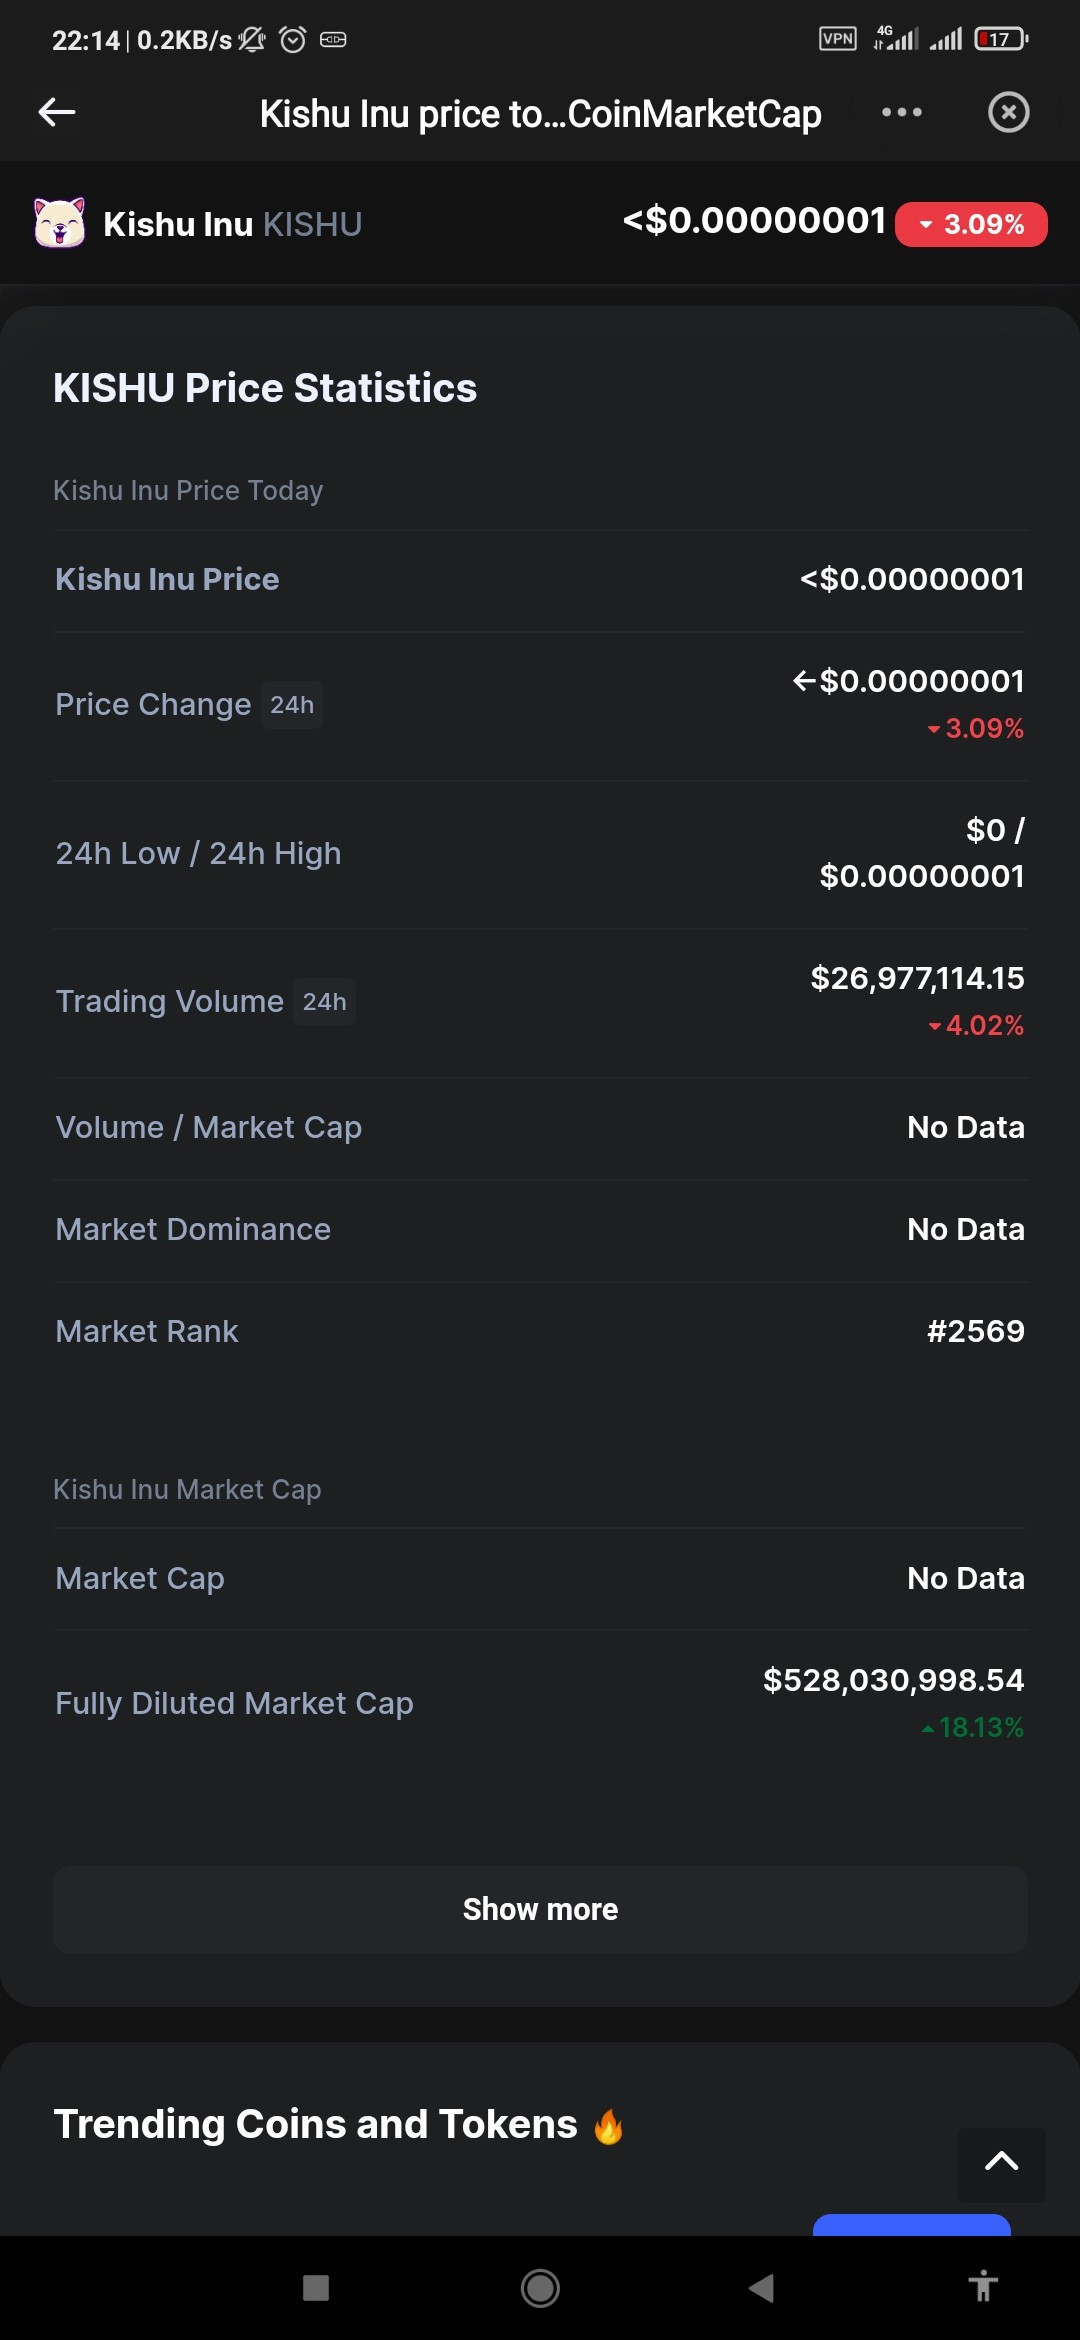Tap the page title Kishu Inu price
This screenshot has width=1080, height=2340.
click(540, 114)
